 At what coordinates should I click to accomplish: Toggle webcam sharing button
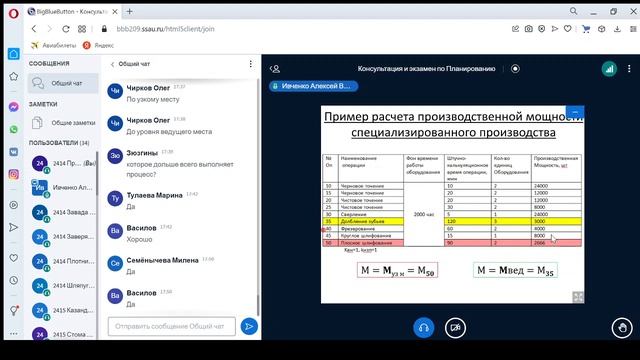coord(455,328)
